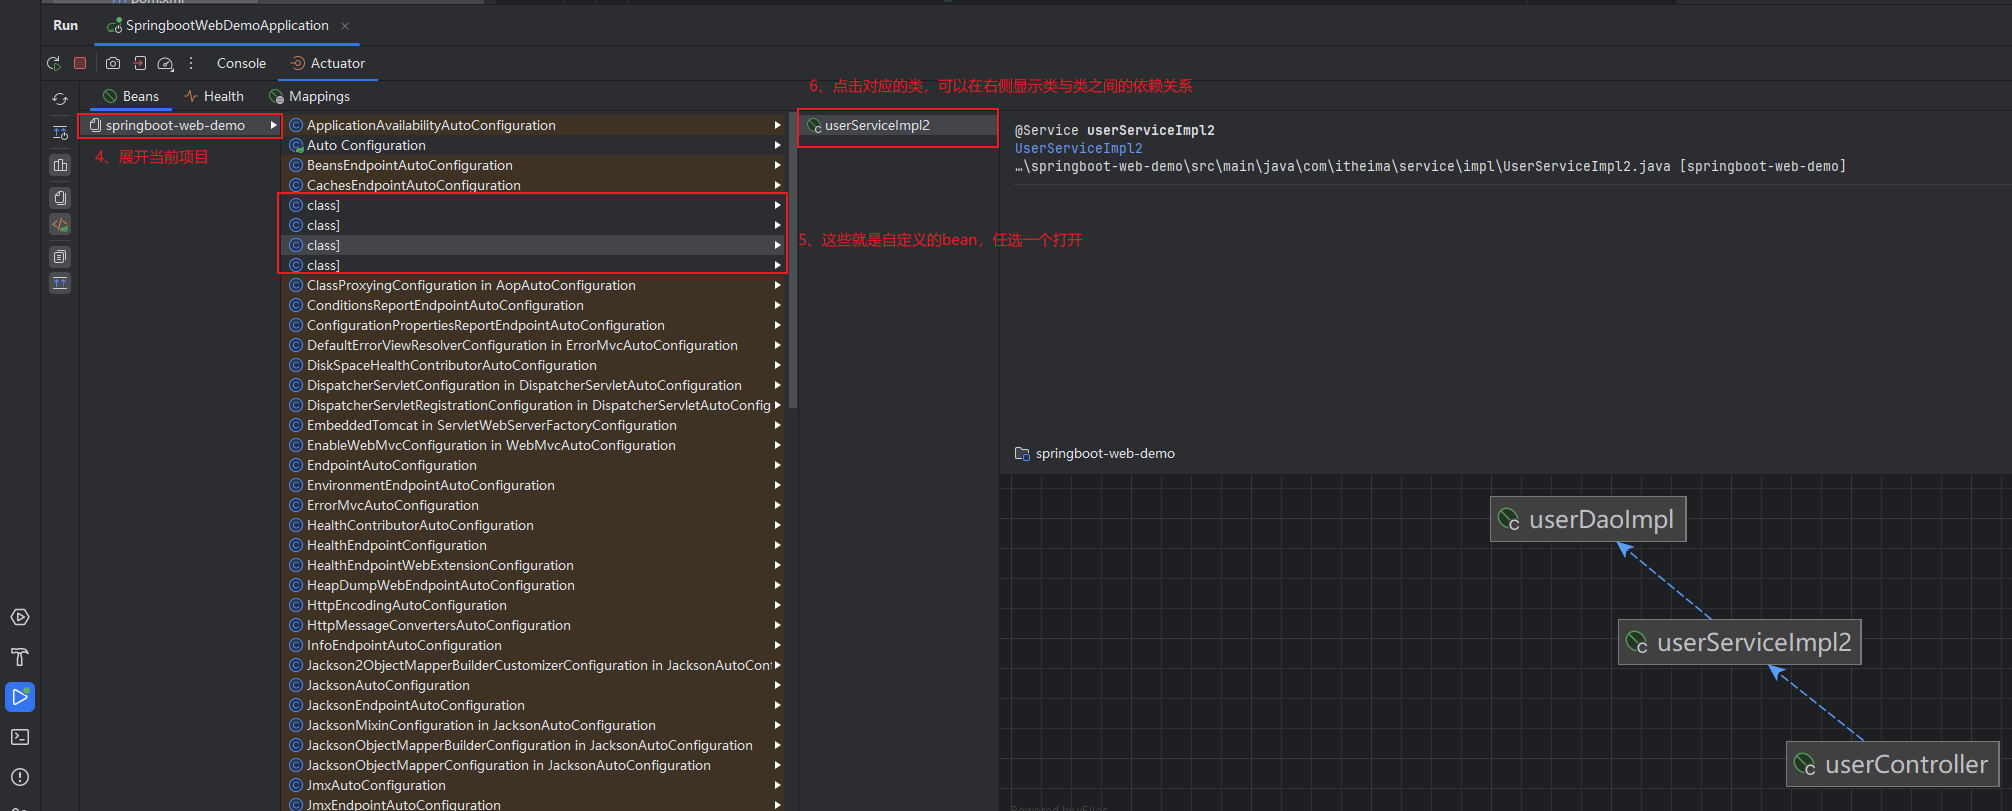Rerun SpringbootWebDemoApplication with the rerun icon
This screenshot has height=811, width=2012.
(54, 63)
